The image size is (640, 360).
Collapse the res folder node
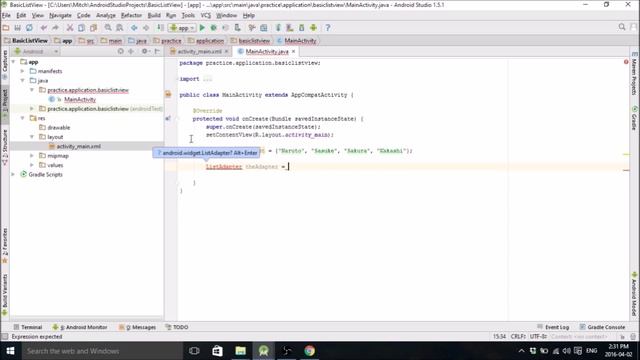click(x=23, y=118)
